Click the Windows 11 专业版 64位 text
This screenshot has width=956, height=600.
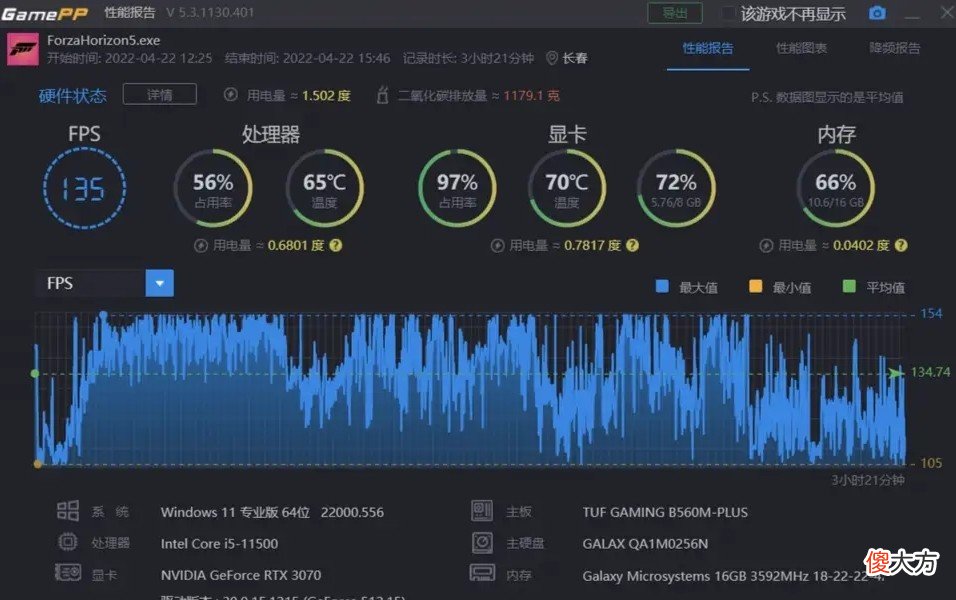235,512
